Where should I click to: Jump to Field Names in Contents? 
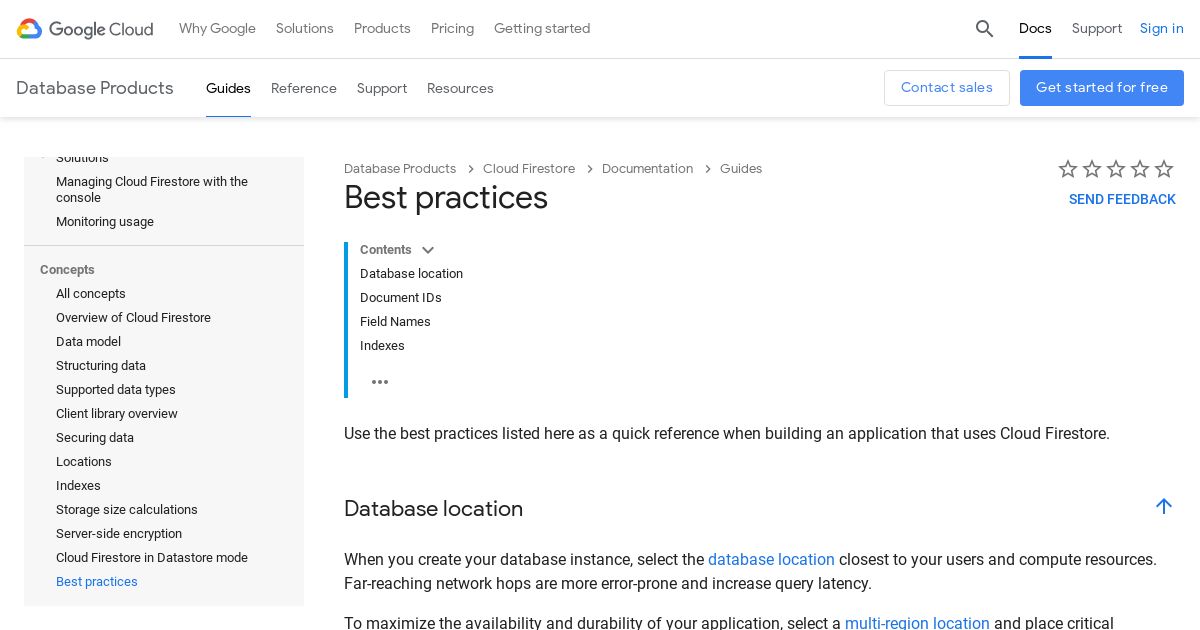pos(395,322)
